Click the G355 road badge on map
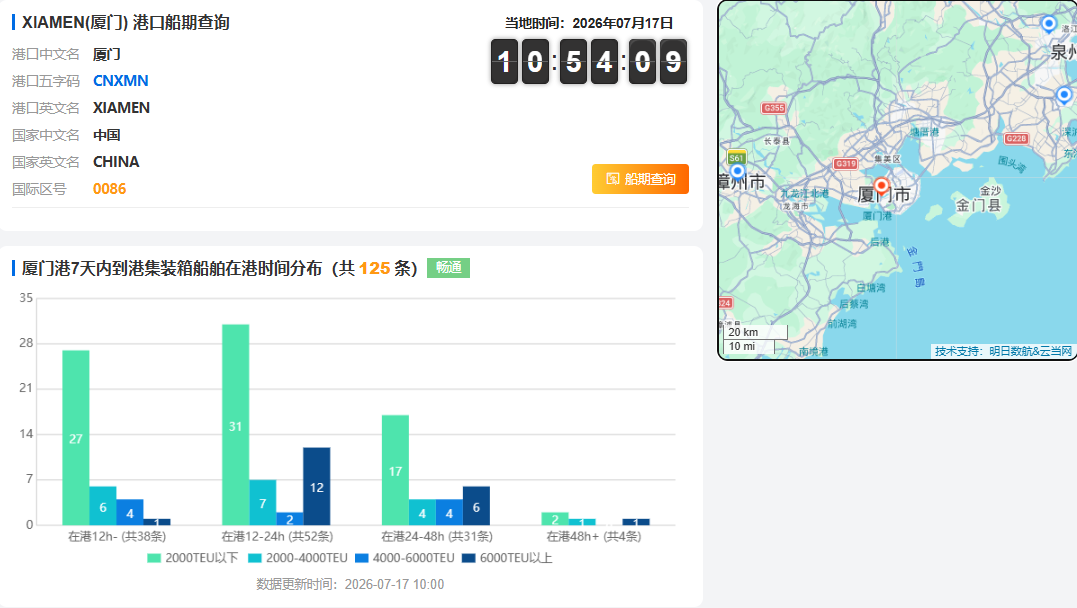1077x608 pixels. (773, 108)
